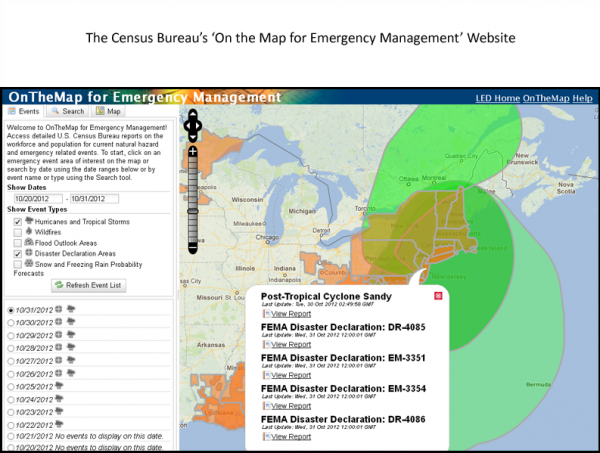This screenshot has height=453, width=600.
Task: Switch to the Events tab
Action: point(24,111)
